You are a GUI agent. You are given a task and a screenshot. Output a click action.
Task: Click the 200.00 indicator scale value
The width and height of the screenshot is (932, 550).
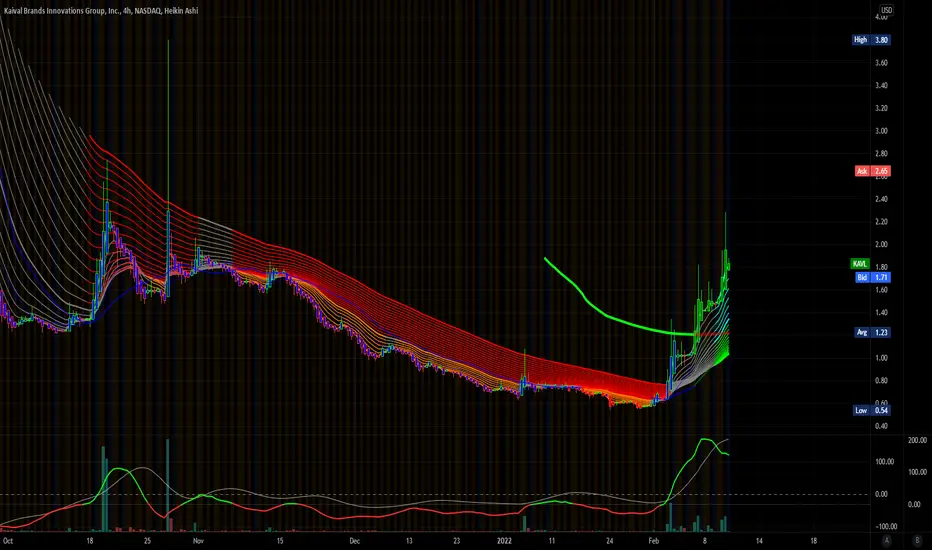point(917,440)
